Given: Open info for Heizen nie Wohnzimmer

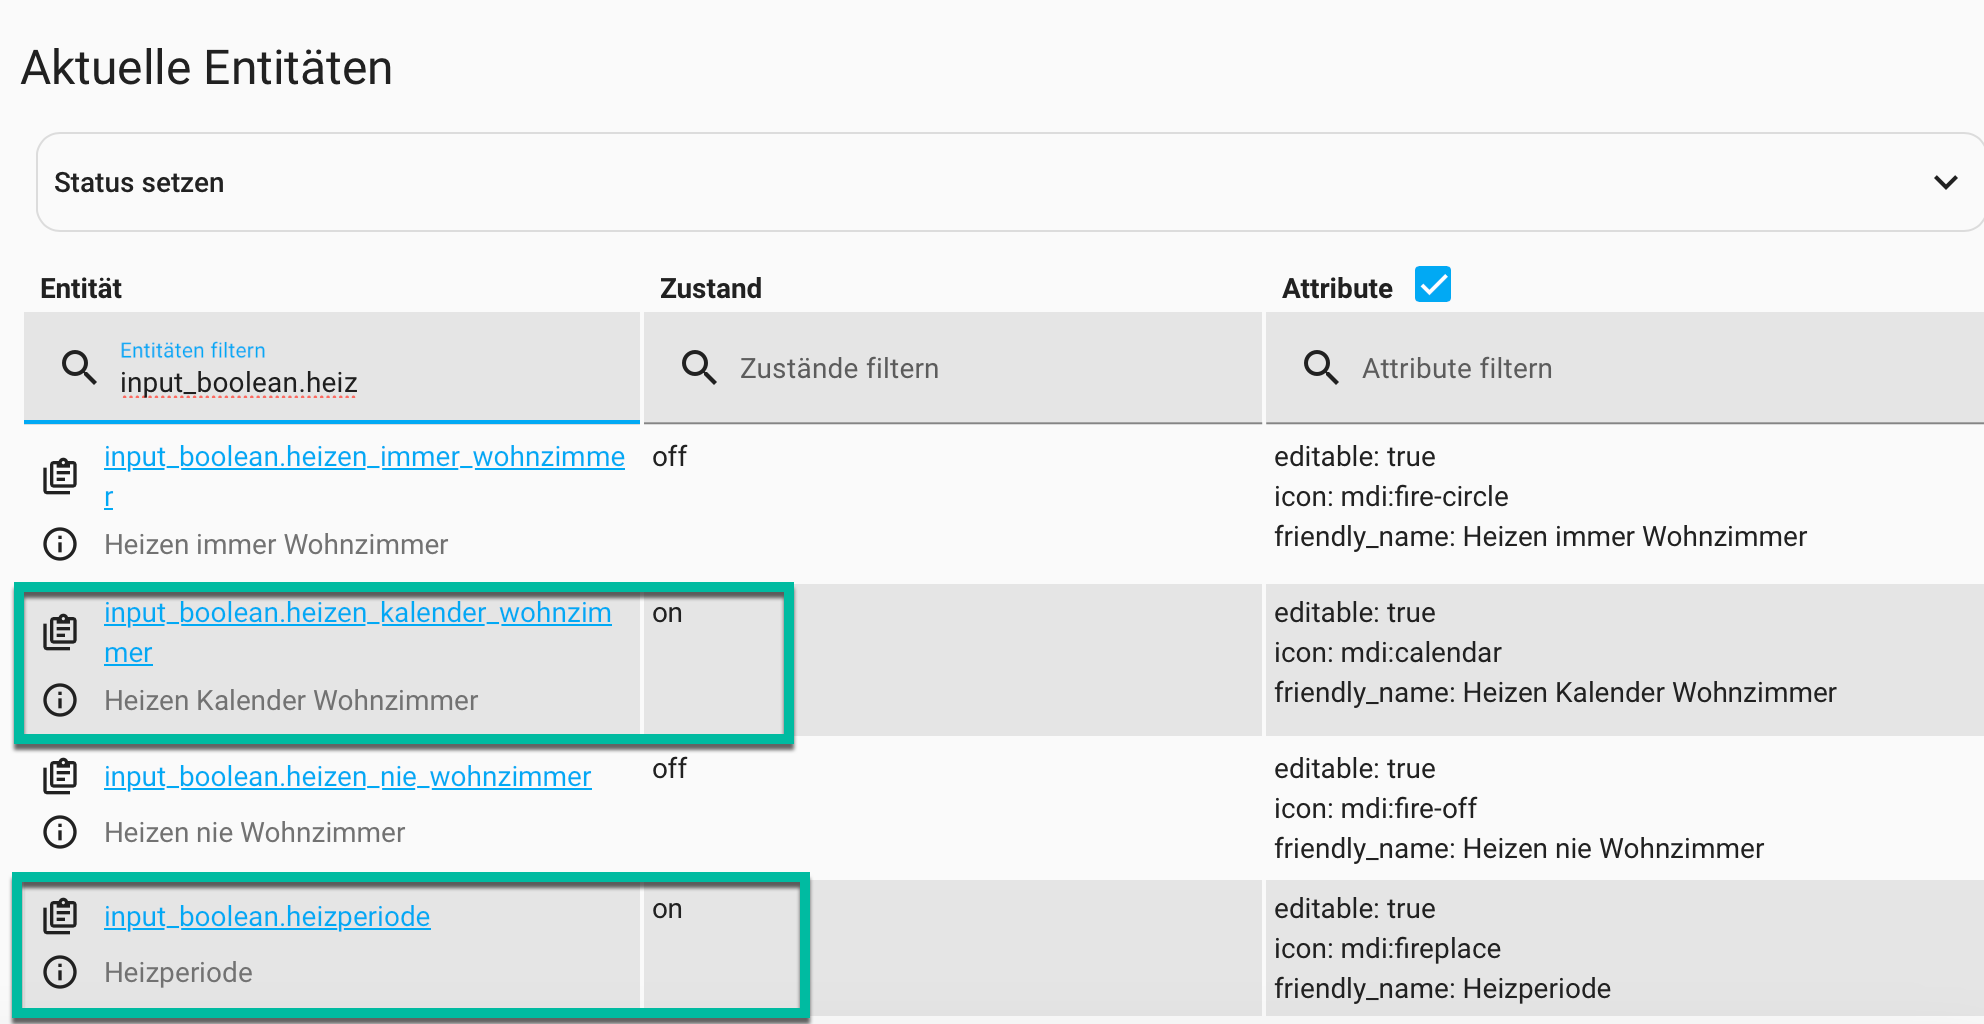Looking at the screenshot, I should click(x=60, y=832).
